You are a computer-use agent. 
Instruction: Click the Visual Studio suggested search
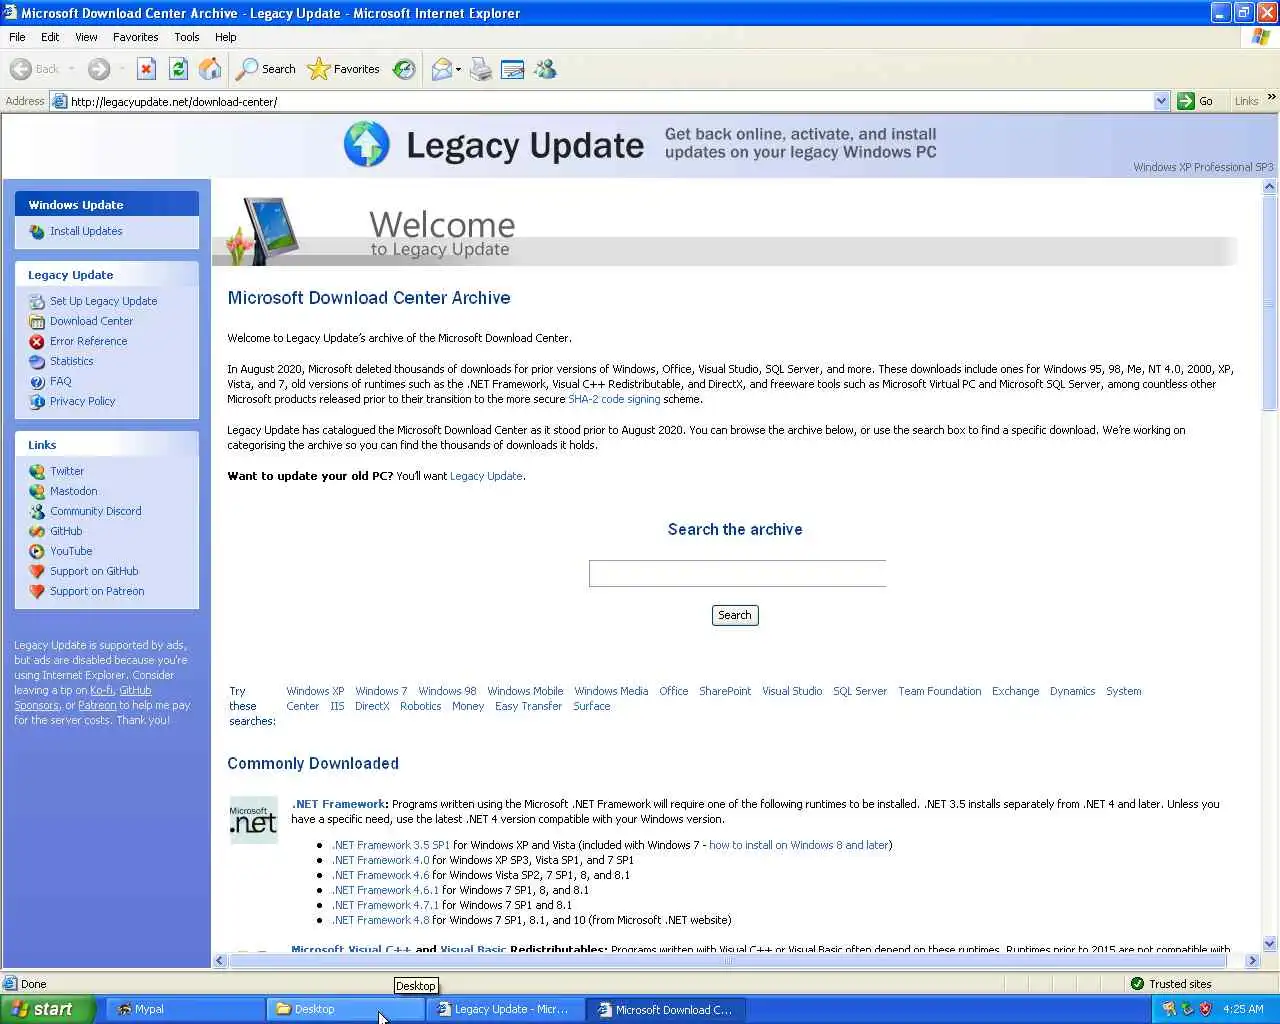pyautogui.click(x=792, y=691)
